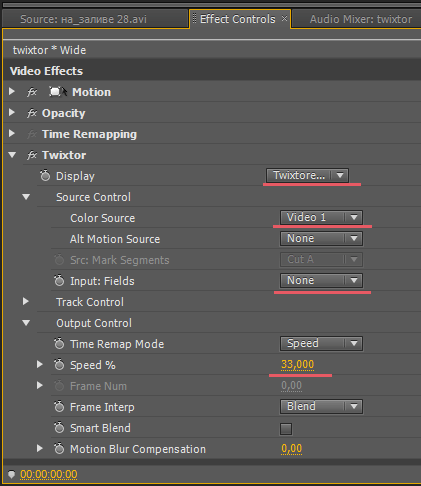
Task: Click the Color Source label
Action: [x=103, y=218]
